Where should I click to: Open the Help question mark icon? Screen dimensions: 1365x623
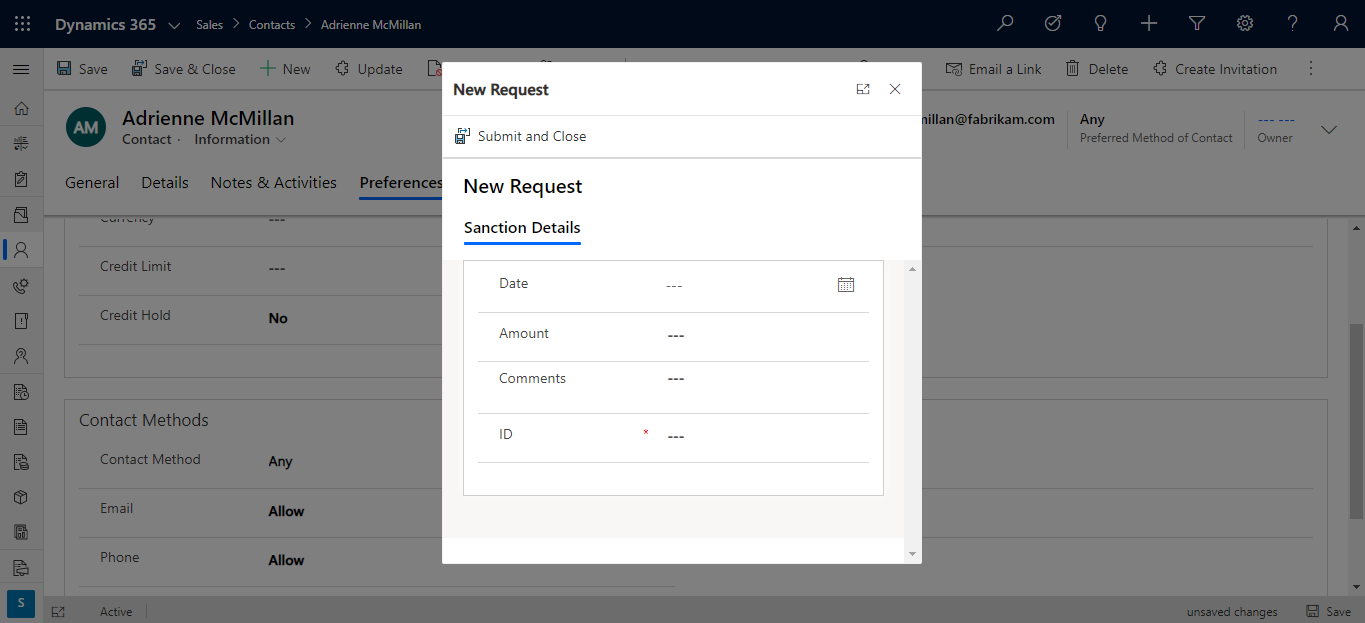click(x=1292, y=22)
